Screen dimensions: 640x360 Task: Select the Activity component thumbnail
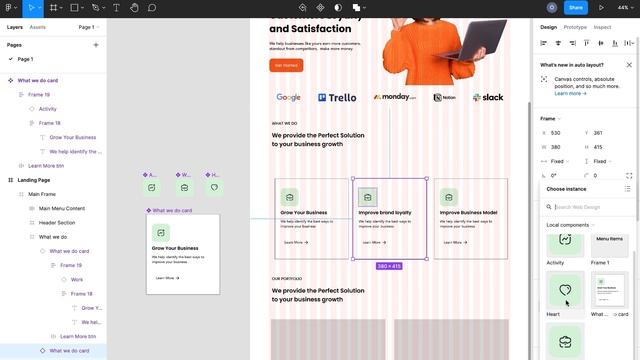[x=565, y=246]
